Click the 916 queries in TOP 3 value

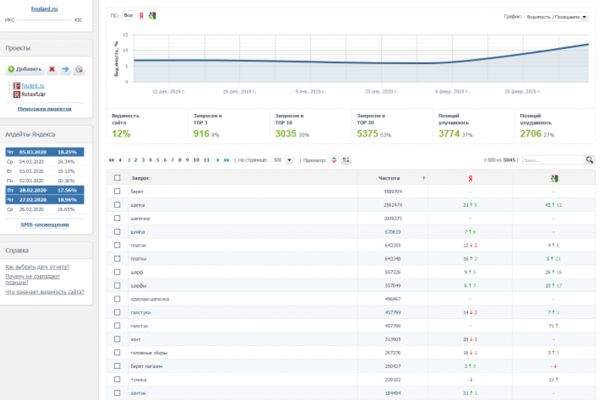pos(201,134)
